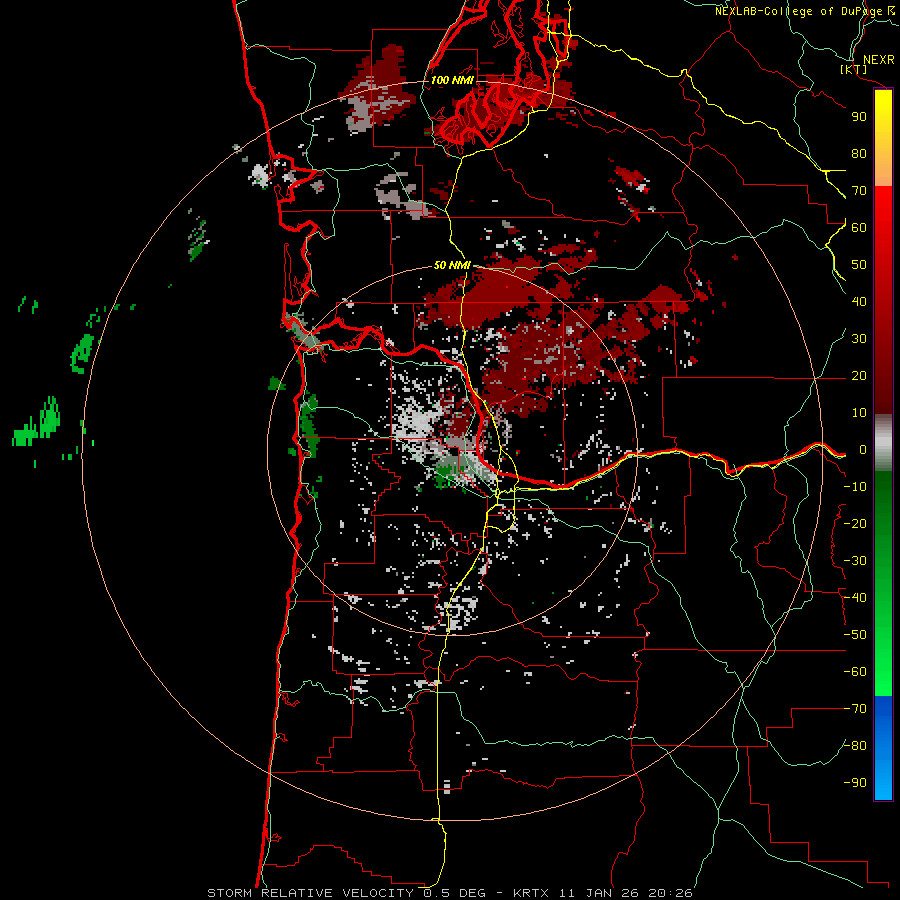The width and height of the screenshot is (900, 900).
Task: Click the 70 value on velocity scale
Action: coord(859,191)
